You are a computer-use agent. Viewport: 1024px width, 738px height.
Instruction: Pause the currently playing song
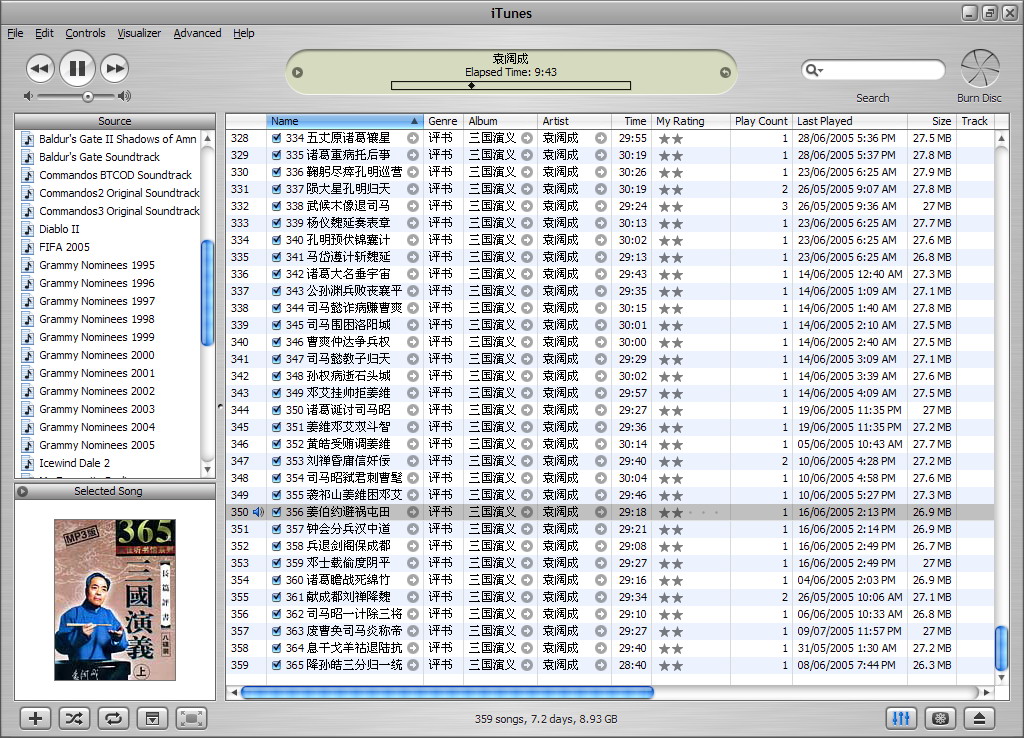tap(77, 68)
